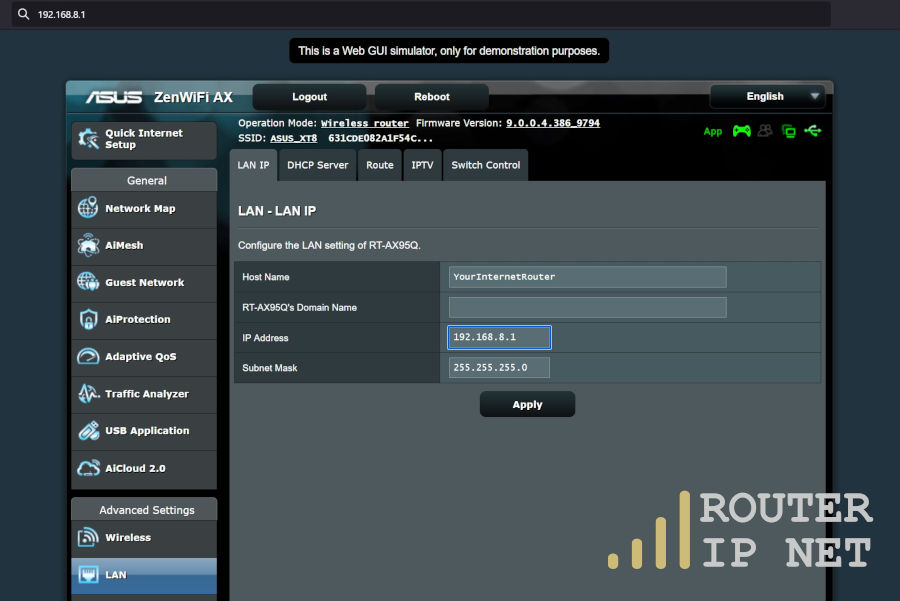Viewport: 900px width, 601px height.
Task: Click the Wireless router operation mode link
Action: (364, 123)
